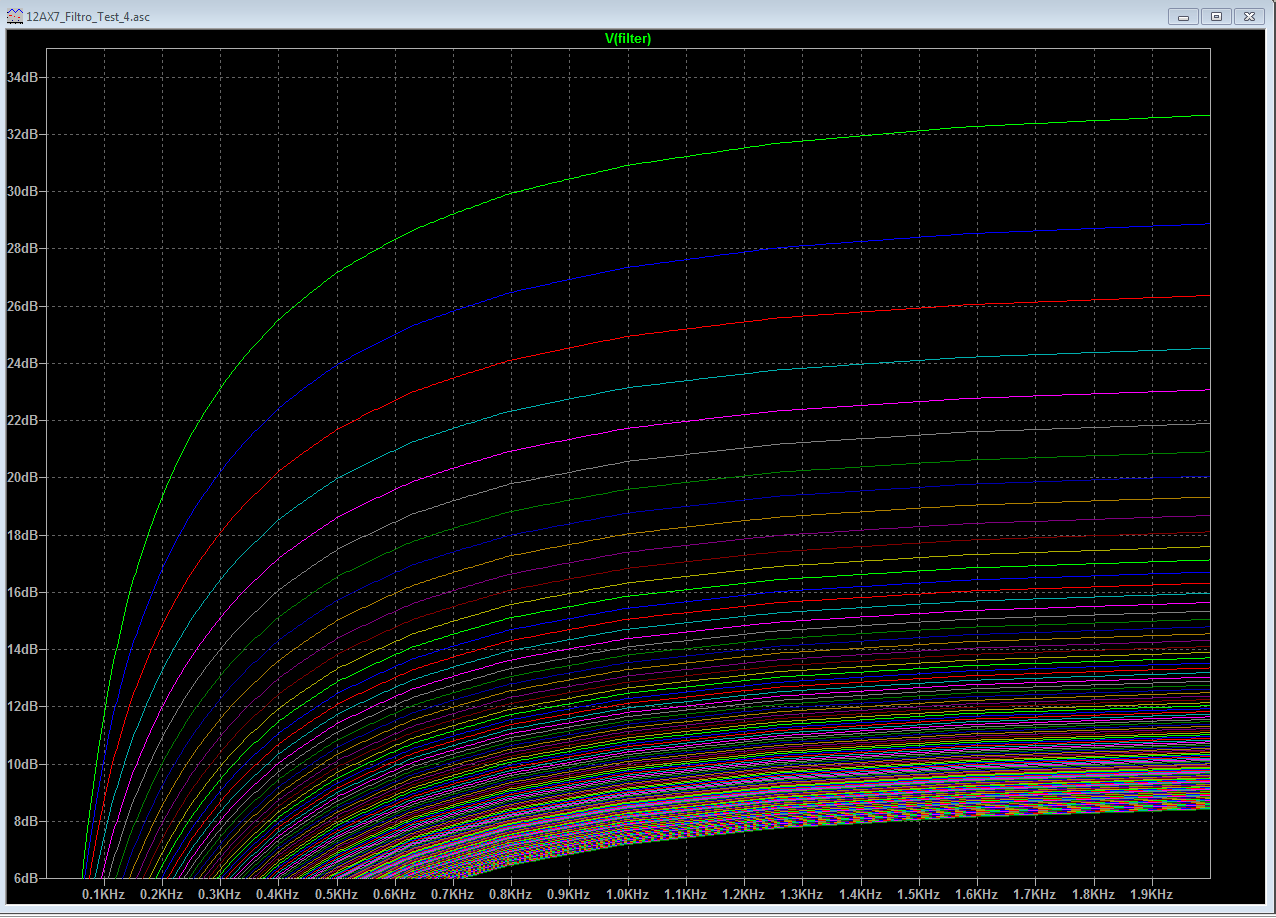This screenshot has height=918, width=1276.
Task: Click the 0.8KHz axis label
Action: 511,894
